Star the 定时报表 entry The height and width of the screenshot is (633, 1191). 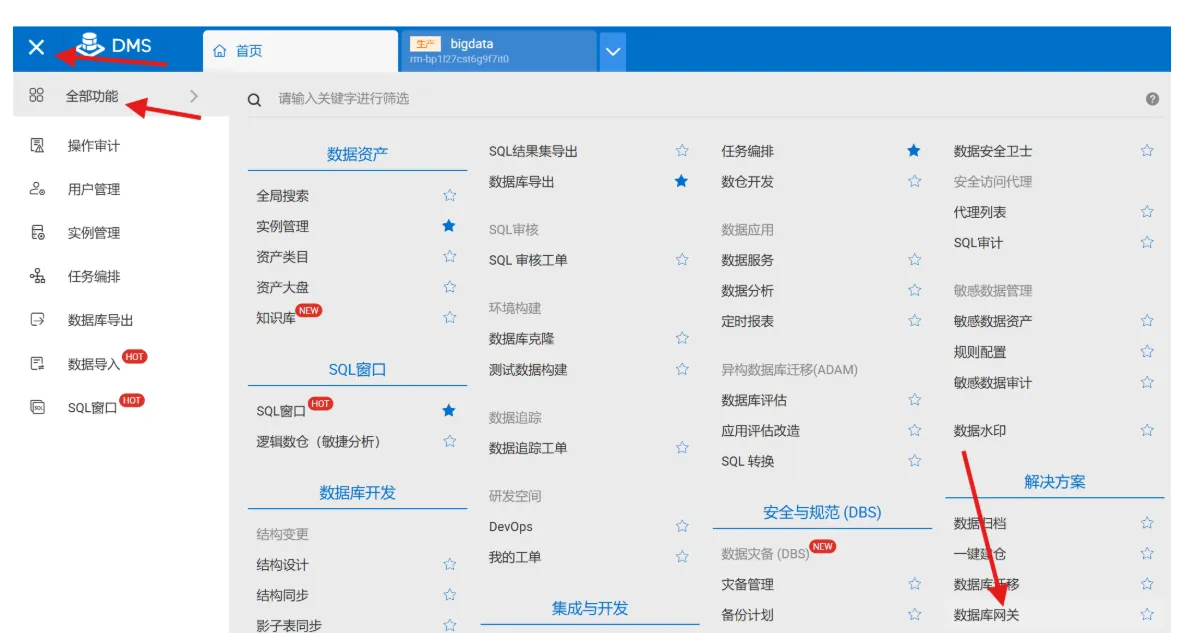point(915,320)
